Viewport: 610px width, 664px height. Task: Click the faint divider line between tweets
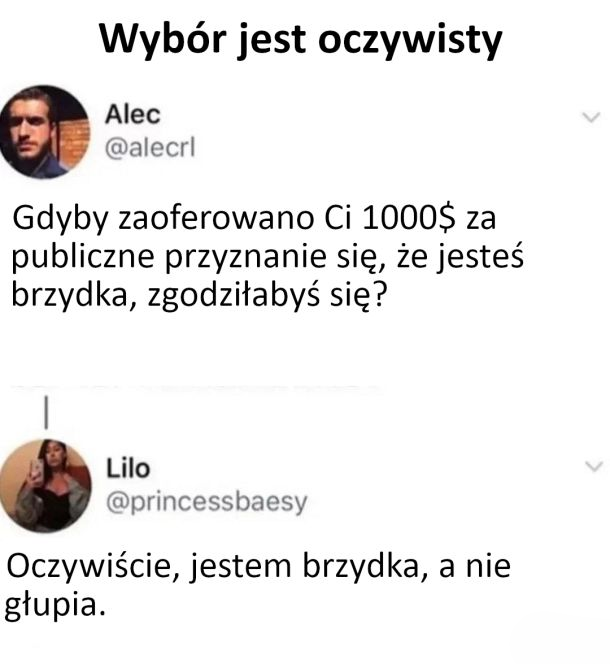coord(195,387)
